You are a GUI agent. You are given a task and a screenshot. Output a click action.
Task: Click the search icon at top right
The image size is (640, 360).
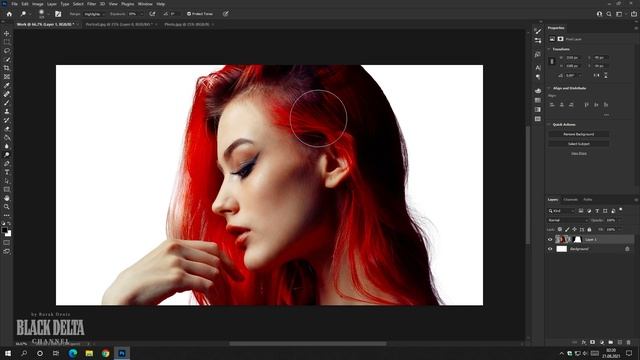point(609,14)
